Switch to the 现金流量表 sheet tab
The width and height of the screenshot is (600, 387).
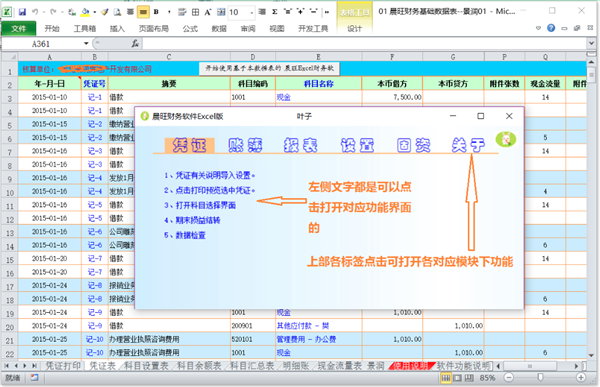pyautogui.click(x=339, y=366)
